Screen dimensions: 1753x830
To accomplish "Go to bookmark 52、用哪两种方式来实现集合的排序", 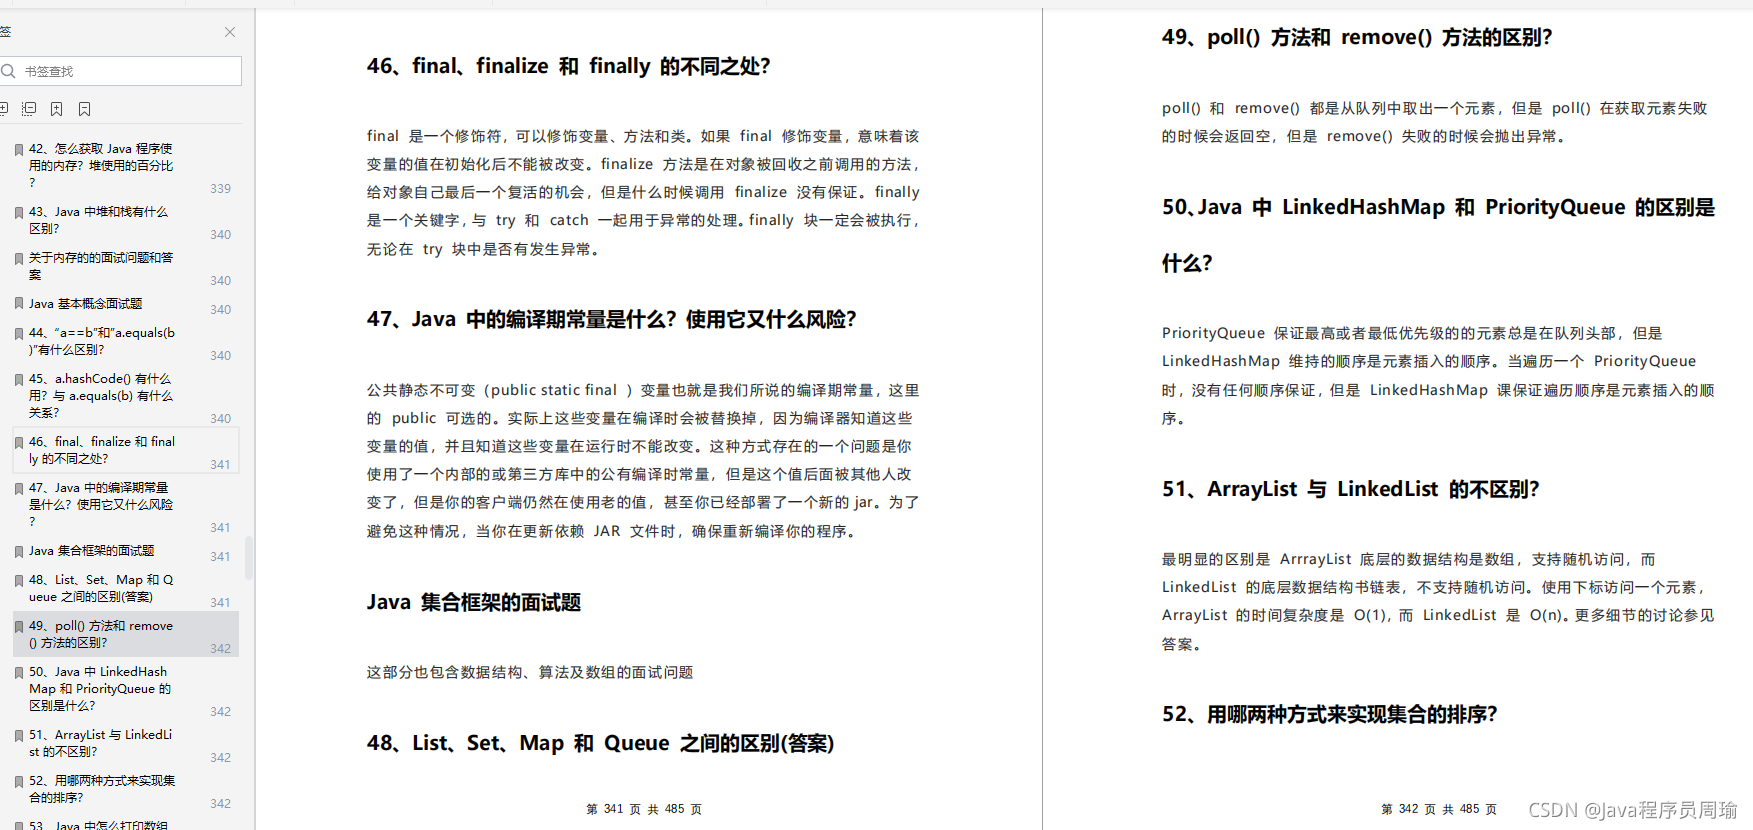I will [125, 789].
